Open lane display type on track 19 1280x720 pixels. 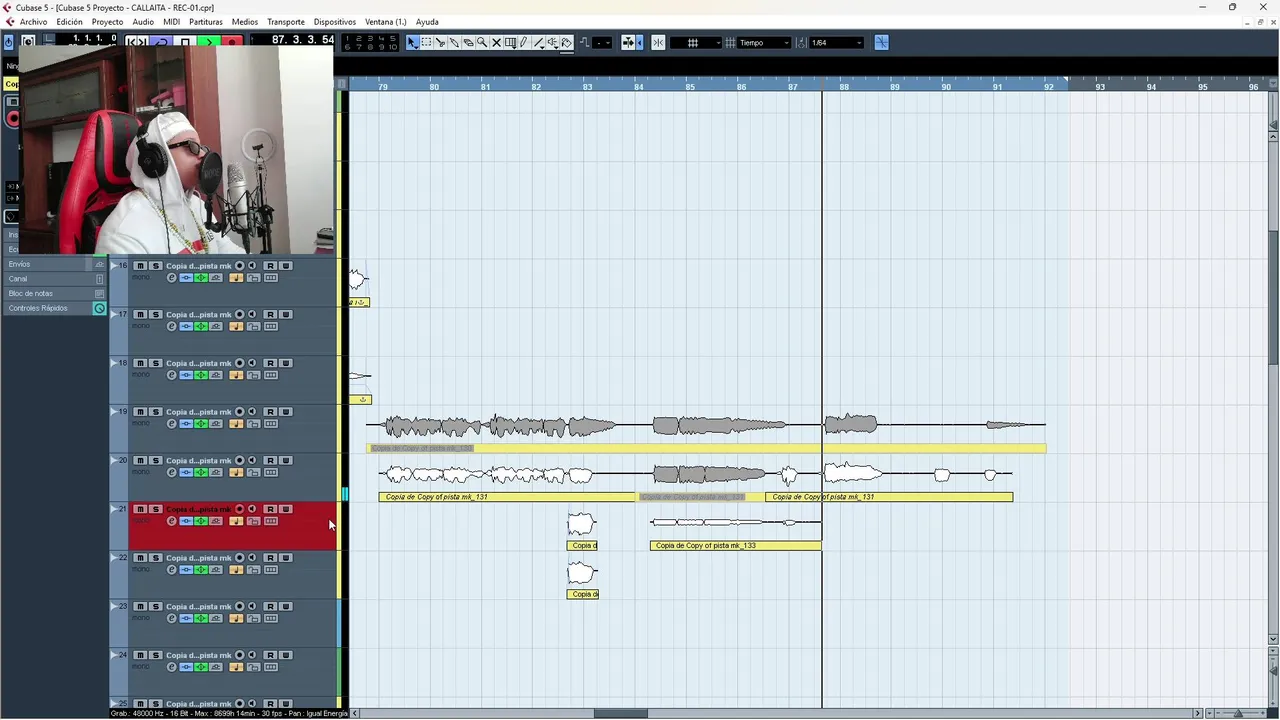(x=271, y=424)
